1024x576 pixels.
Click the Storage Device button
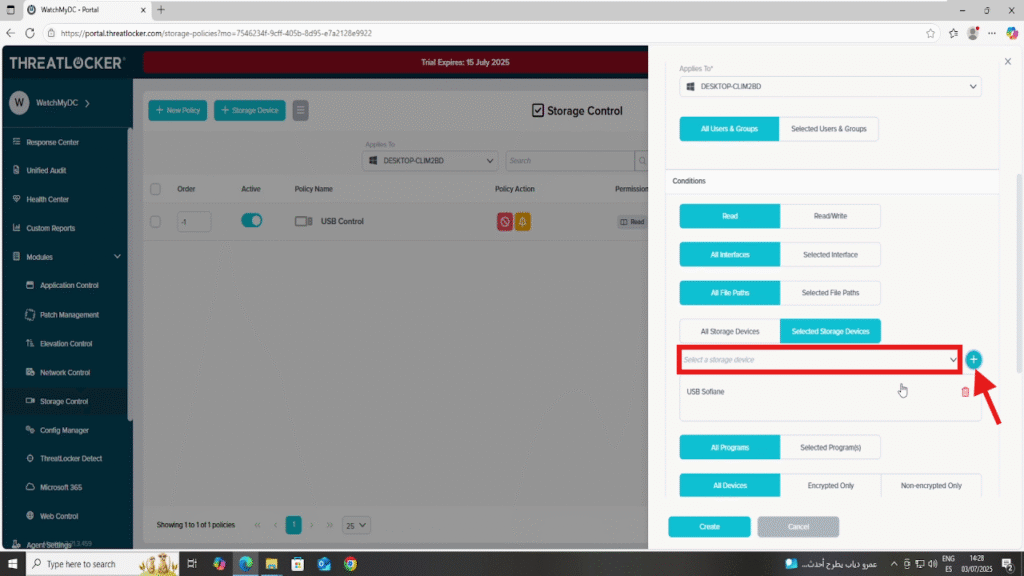click(249, 110)
